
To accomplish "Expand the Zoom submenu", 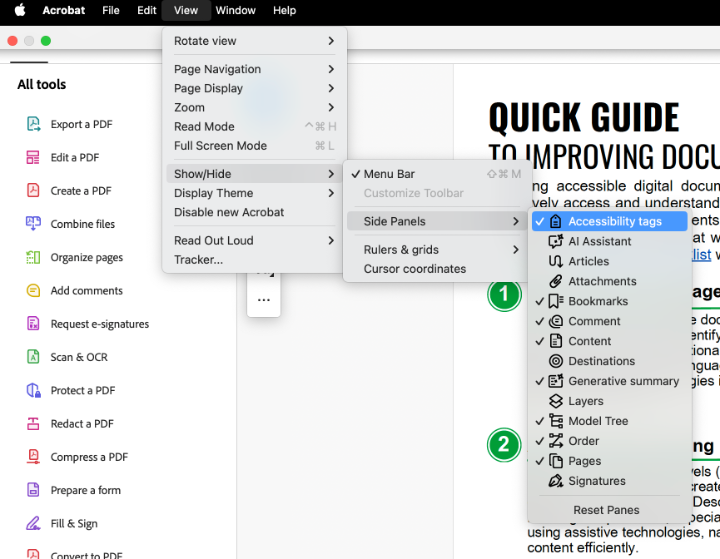I will 254,107.
